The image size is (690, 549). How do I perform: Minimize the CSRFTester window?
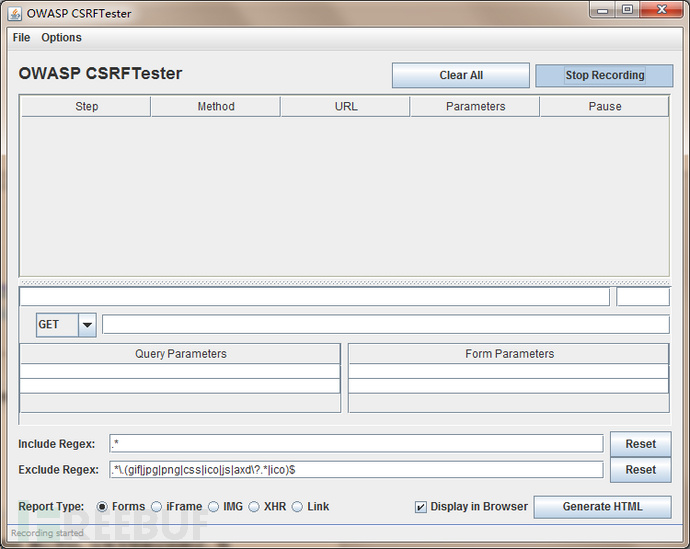[x=603, y=10]
